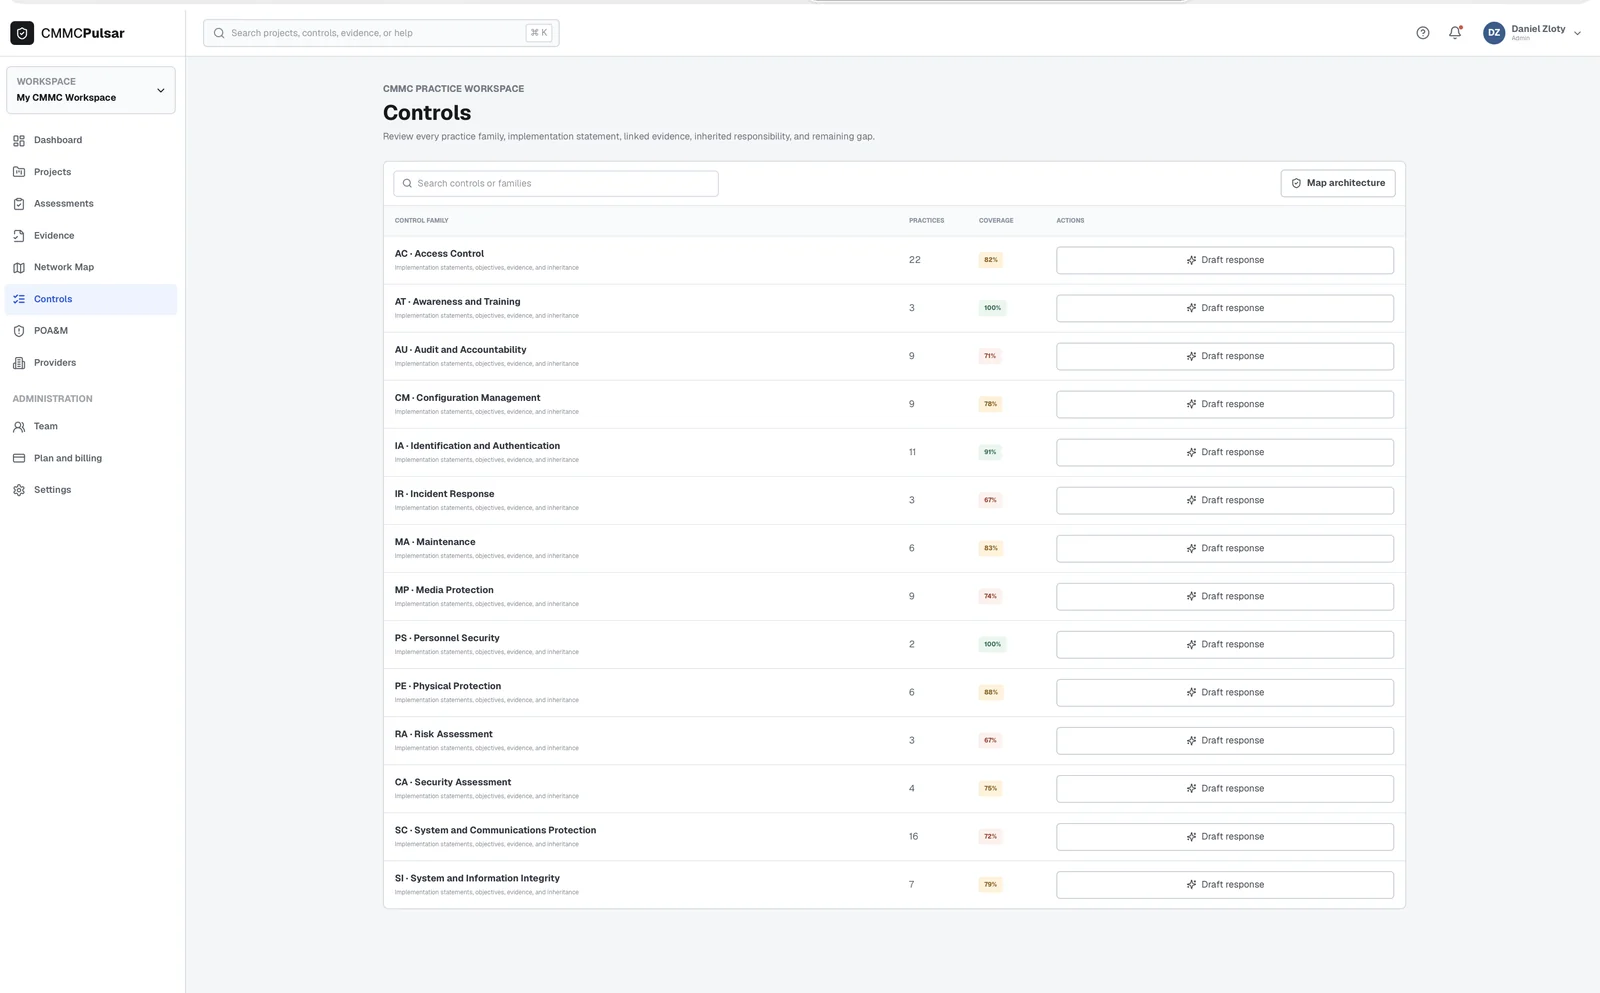The height and width of the screenshot is (993, 1600).
Task: Click RA · Risk Assessment row title
Action: [444, 734]
